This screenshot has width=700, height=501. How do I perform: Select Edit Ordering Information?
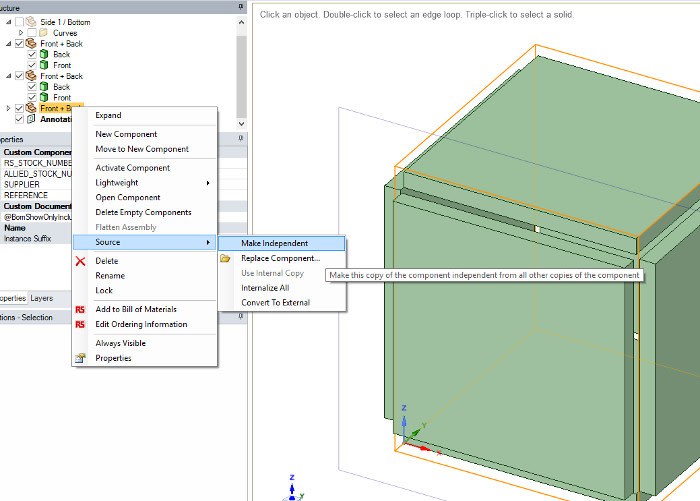(145, 324)
